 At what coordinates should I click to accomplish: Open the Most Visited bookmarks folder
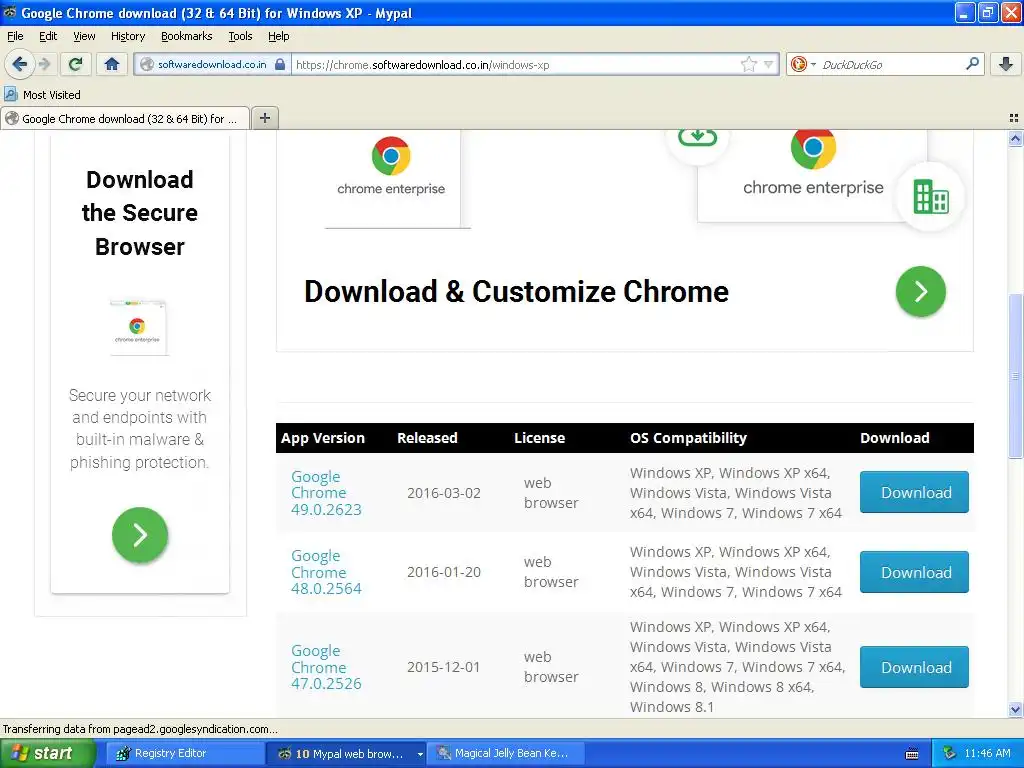[42, 95]
